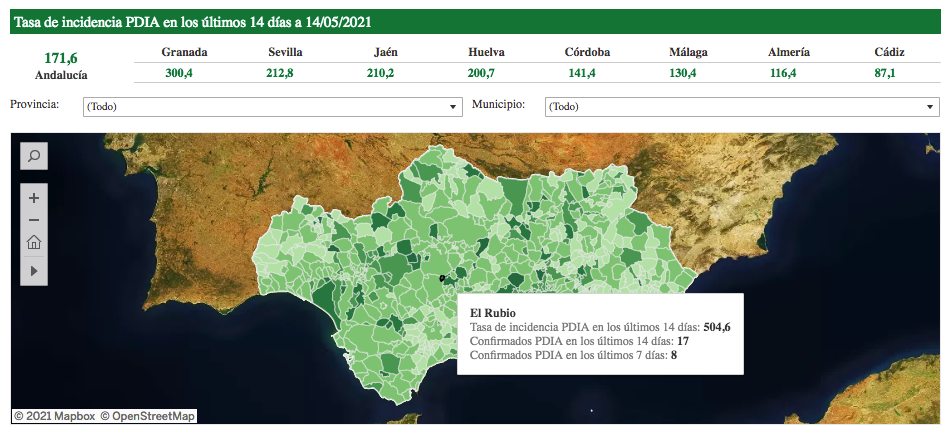Open the OpenStreetMap attribution link
Image resolution: width=946 pixels, height=428 pixels.
click(148, 415)
